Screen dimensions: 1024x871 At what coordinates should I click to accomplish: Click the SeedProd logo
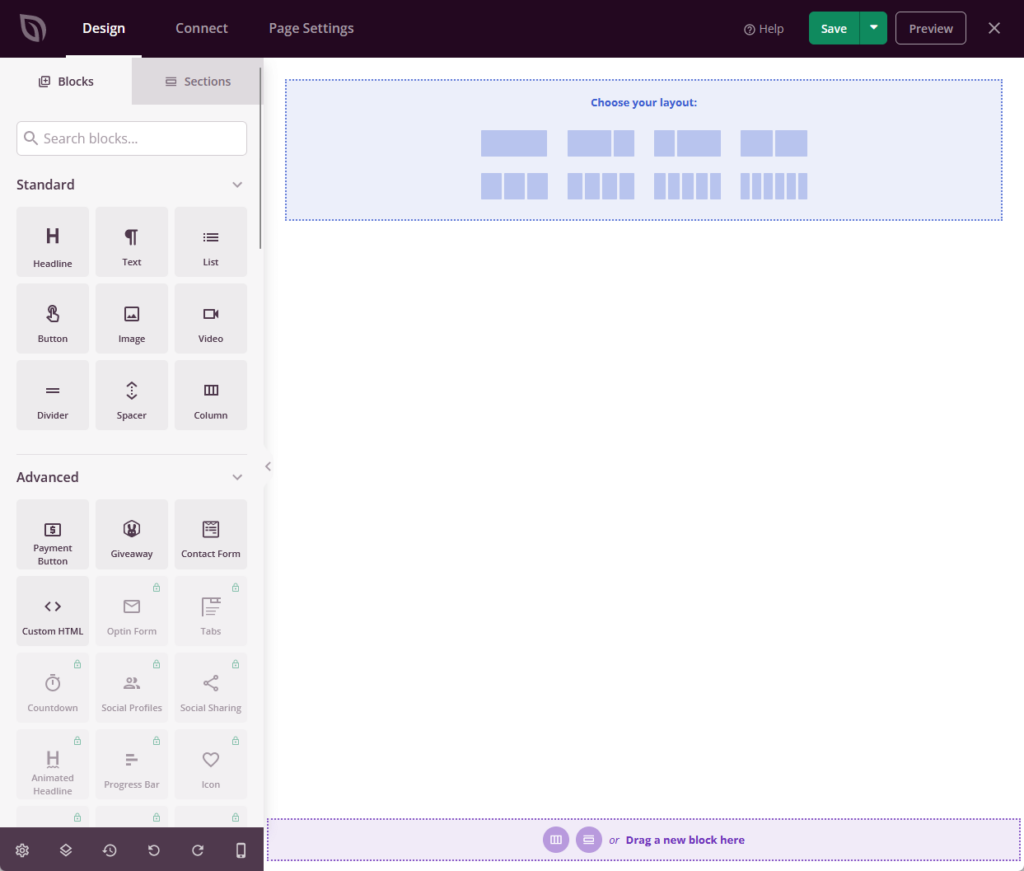pyautogui.click(x=33, y=28)
